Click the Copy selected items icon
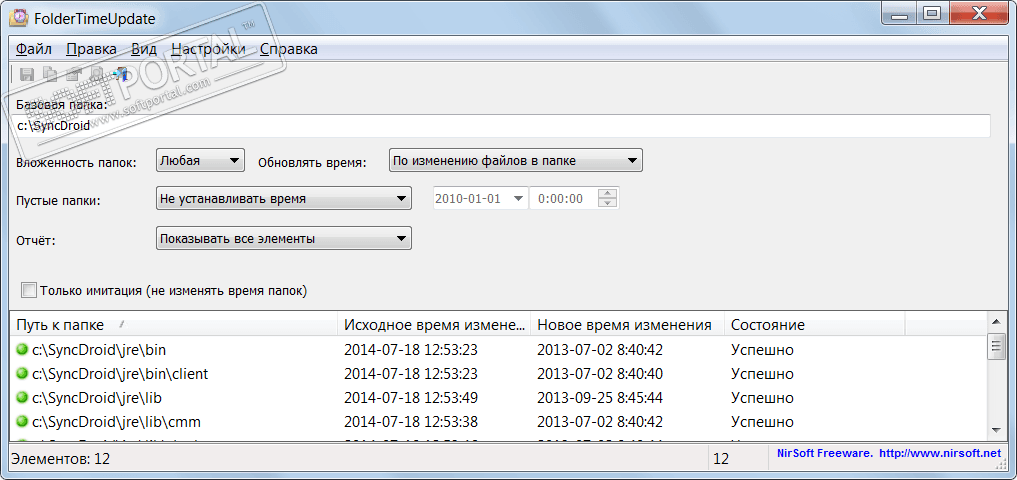Image resolution: width=1017 pixels, height=480 pixels. pos(50,74)
